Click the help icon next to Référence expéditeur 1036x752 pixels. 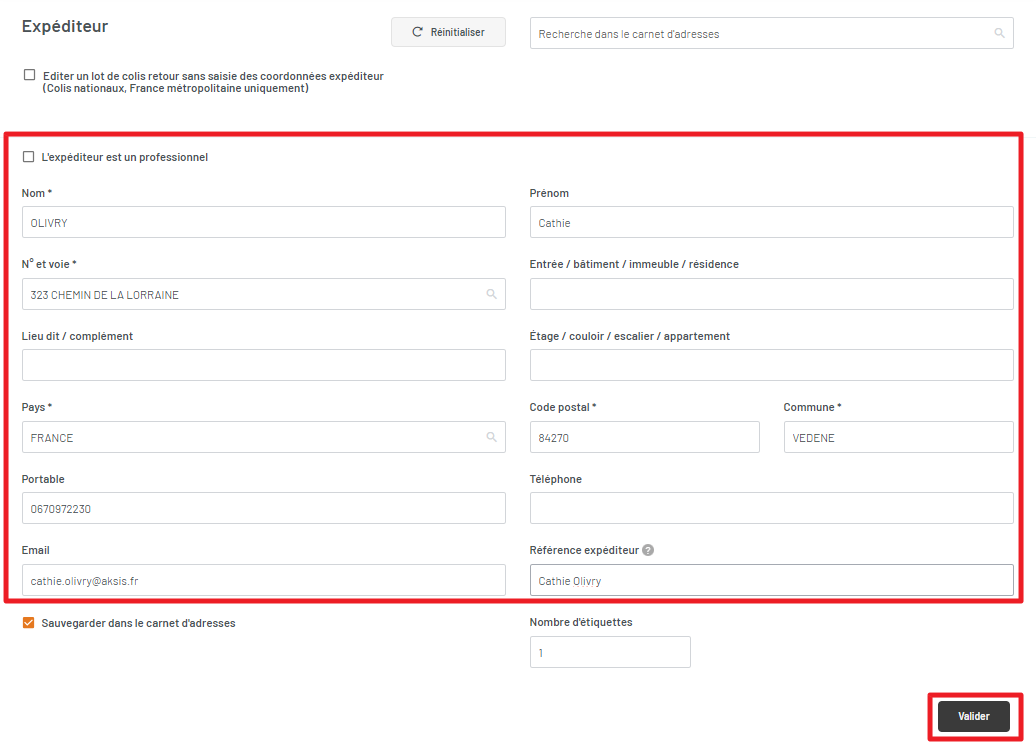tap(648, 550)
